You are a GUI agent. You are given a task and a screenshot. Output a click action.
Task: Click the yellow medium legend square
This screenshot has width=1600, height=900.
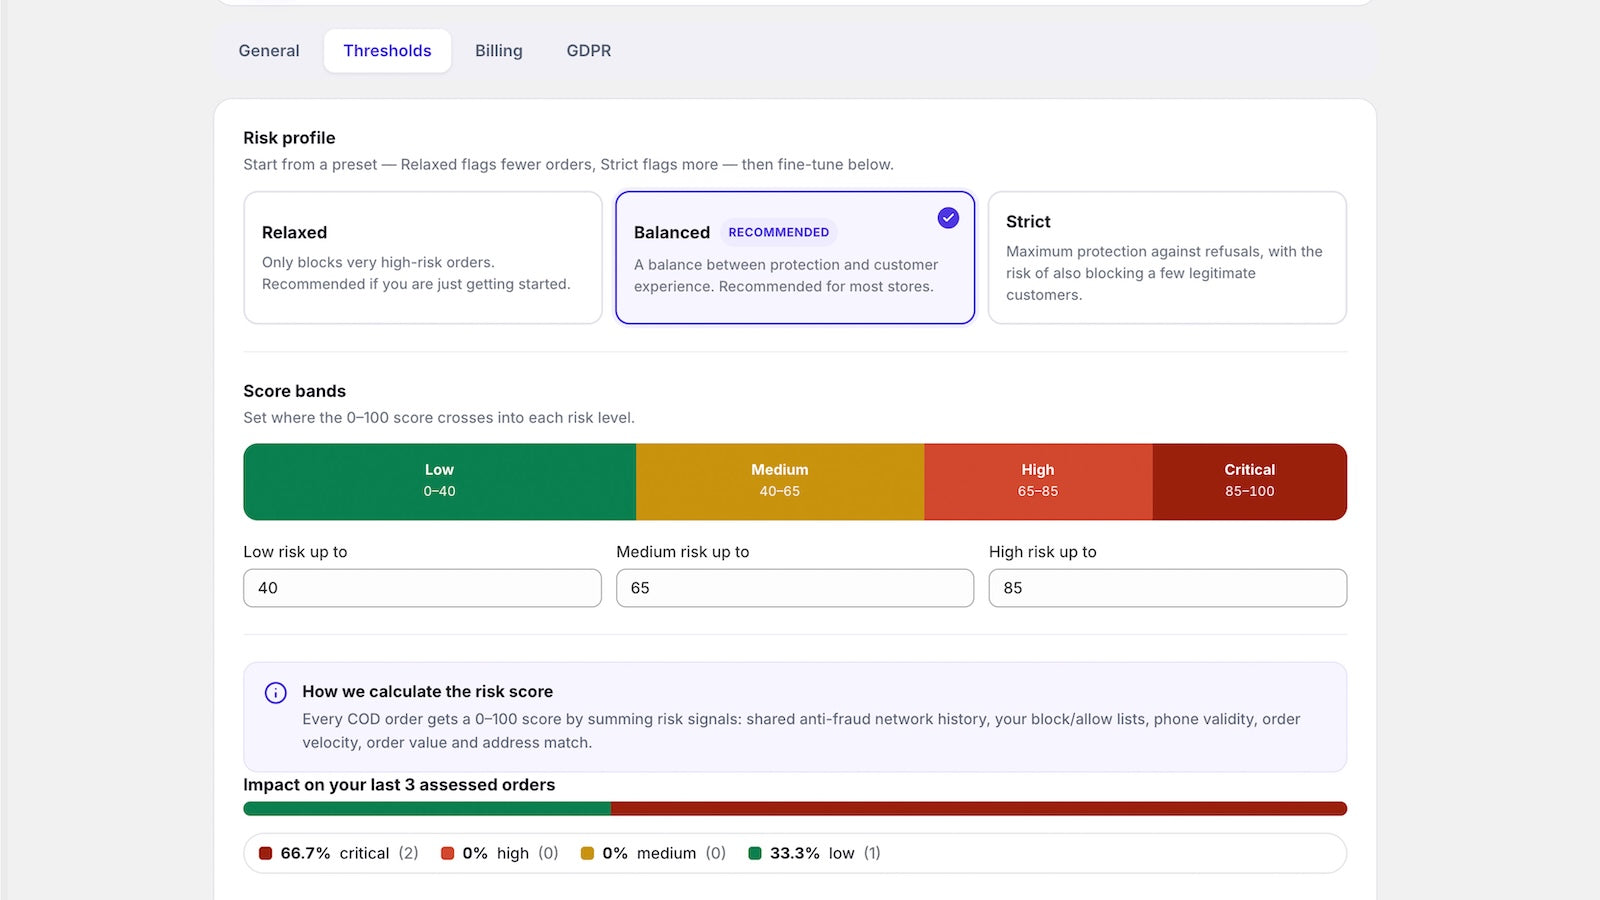pyautogui.click(x=588, y=853)
